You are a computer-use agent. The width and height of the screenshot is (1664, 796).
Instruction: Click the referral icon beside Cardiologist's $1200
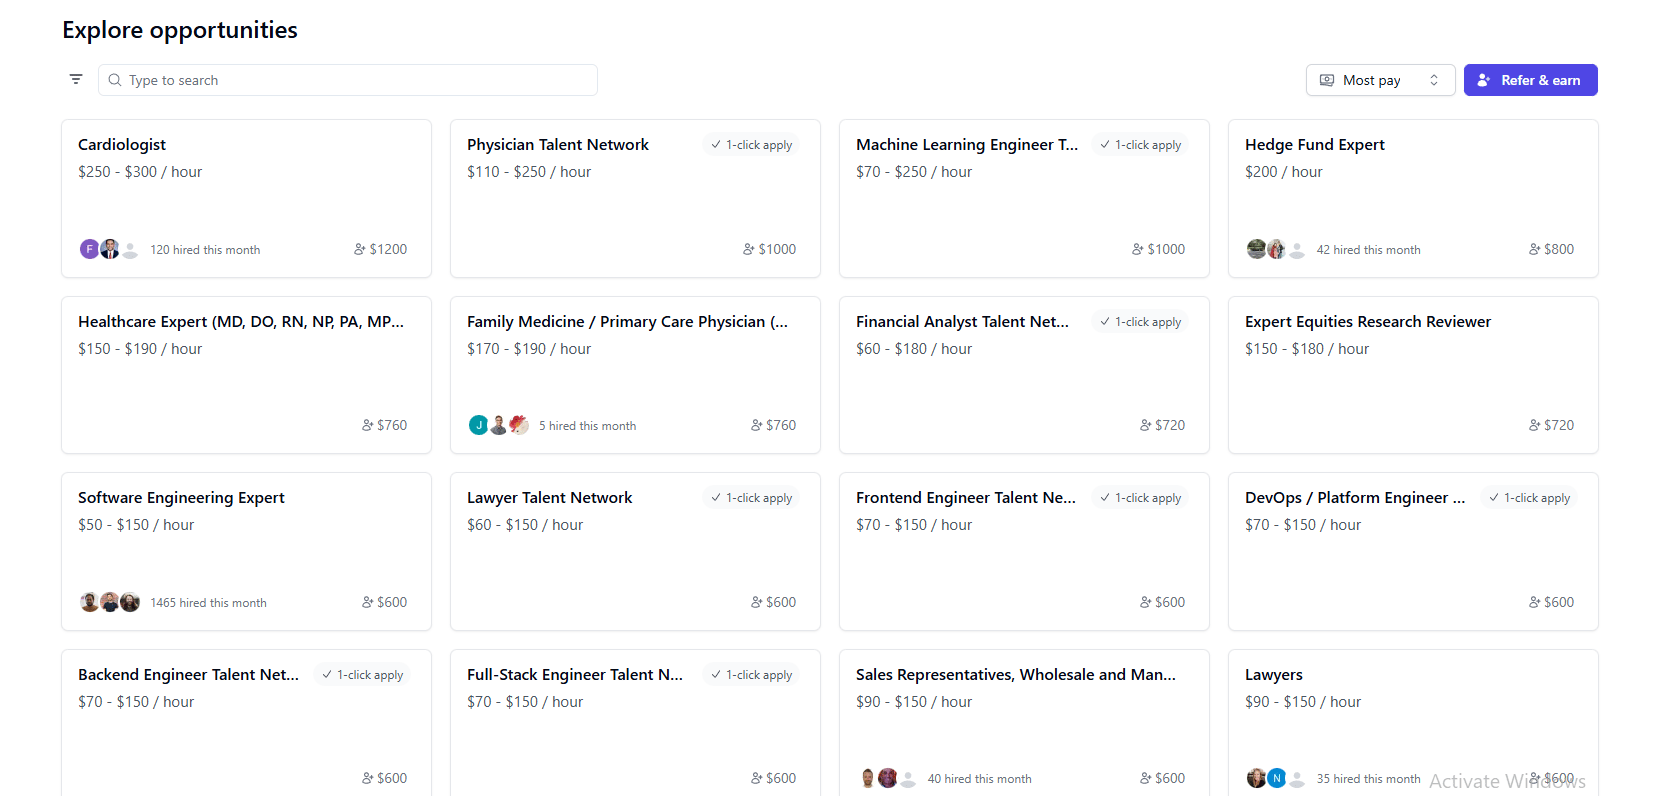coord(360,249)
